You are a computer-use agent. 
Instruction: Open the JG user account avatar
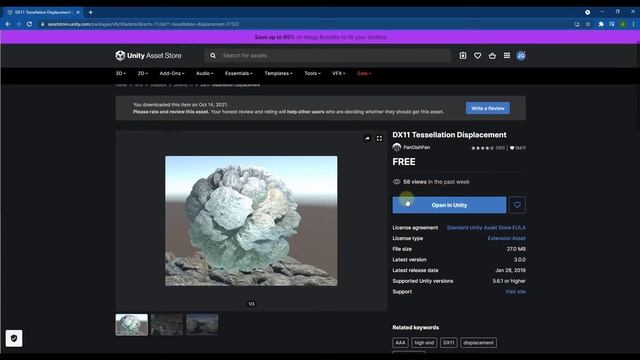pyautogui.click(x=520, y=56)
